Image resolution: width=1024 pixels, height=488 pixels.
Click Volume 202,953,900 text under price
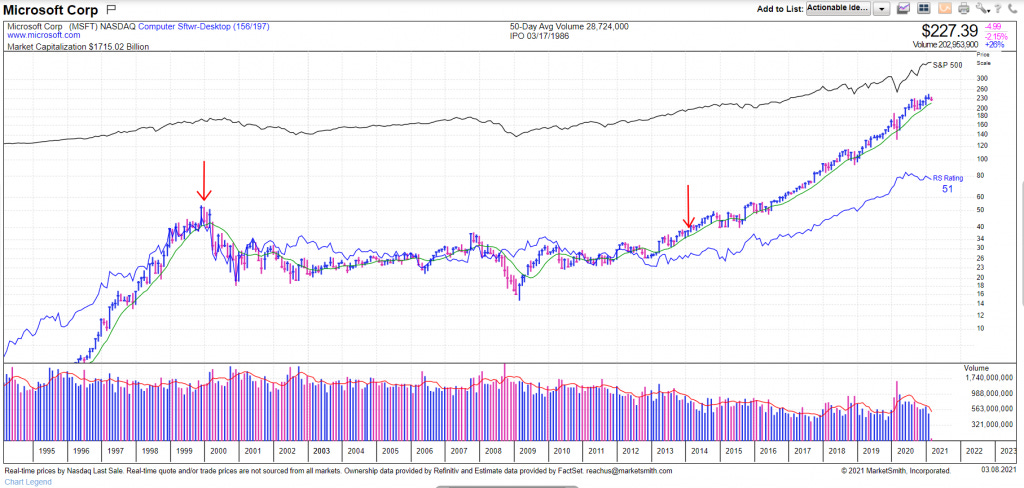click(x=946, y=44)
